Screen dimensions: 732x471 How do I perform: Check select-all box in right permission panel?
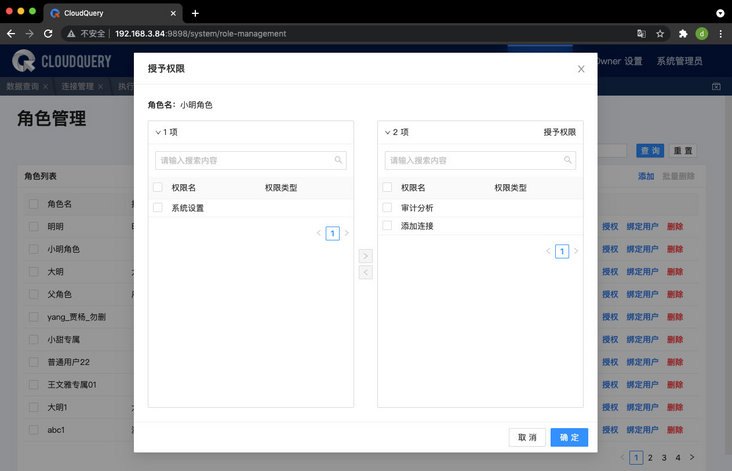tap(387, 187)
